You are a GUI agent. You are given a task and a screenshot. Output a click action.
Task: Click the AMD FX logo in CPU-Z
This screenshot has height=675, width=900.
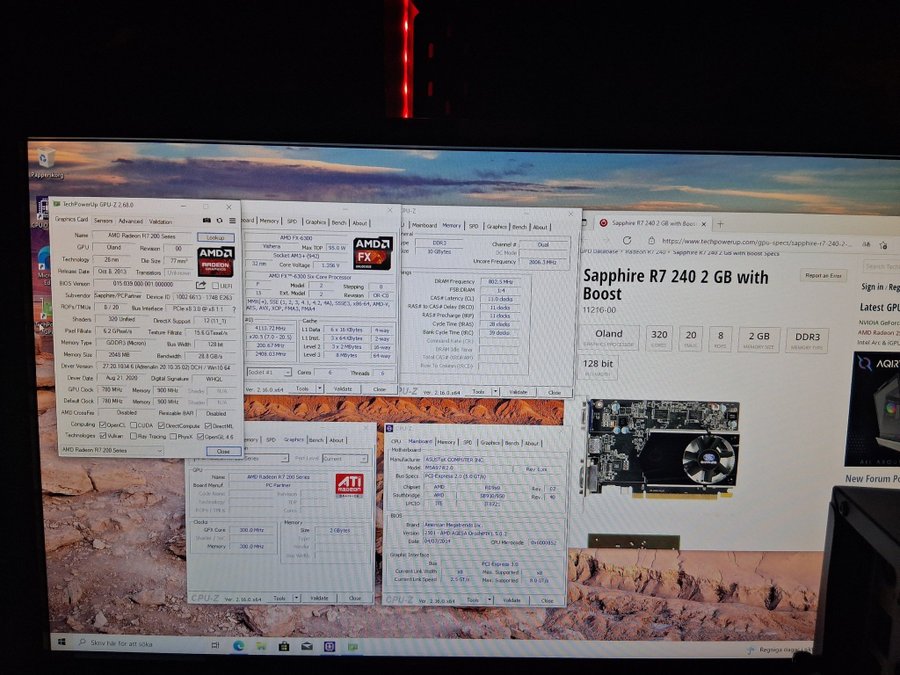coord(373,253)
